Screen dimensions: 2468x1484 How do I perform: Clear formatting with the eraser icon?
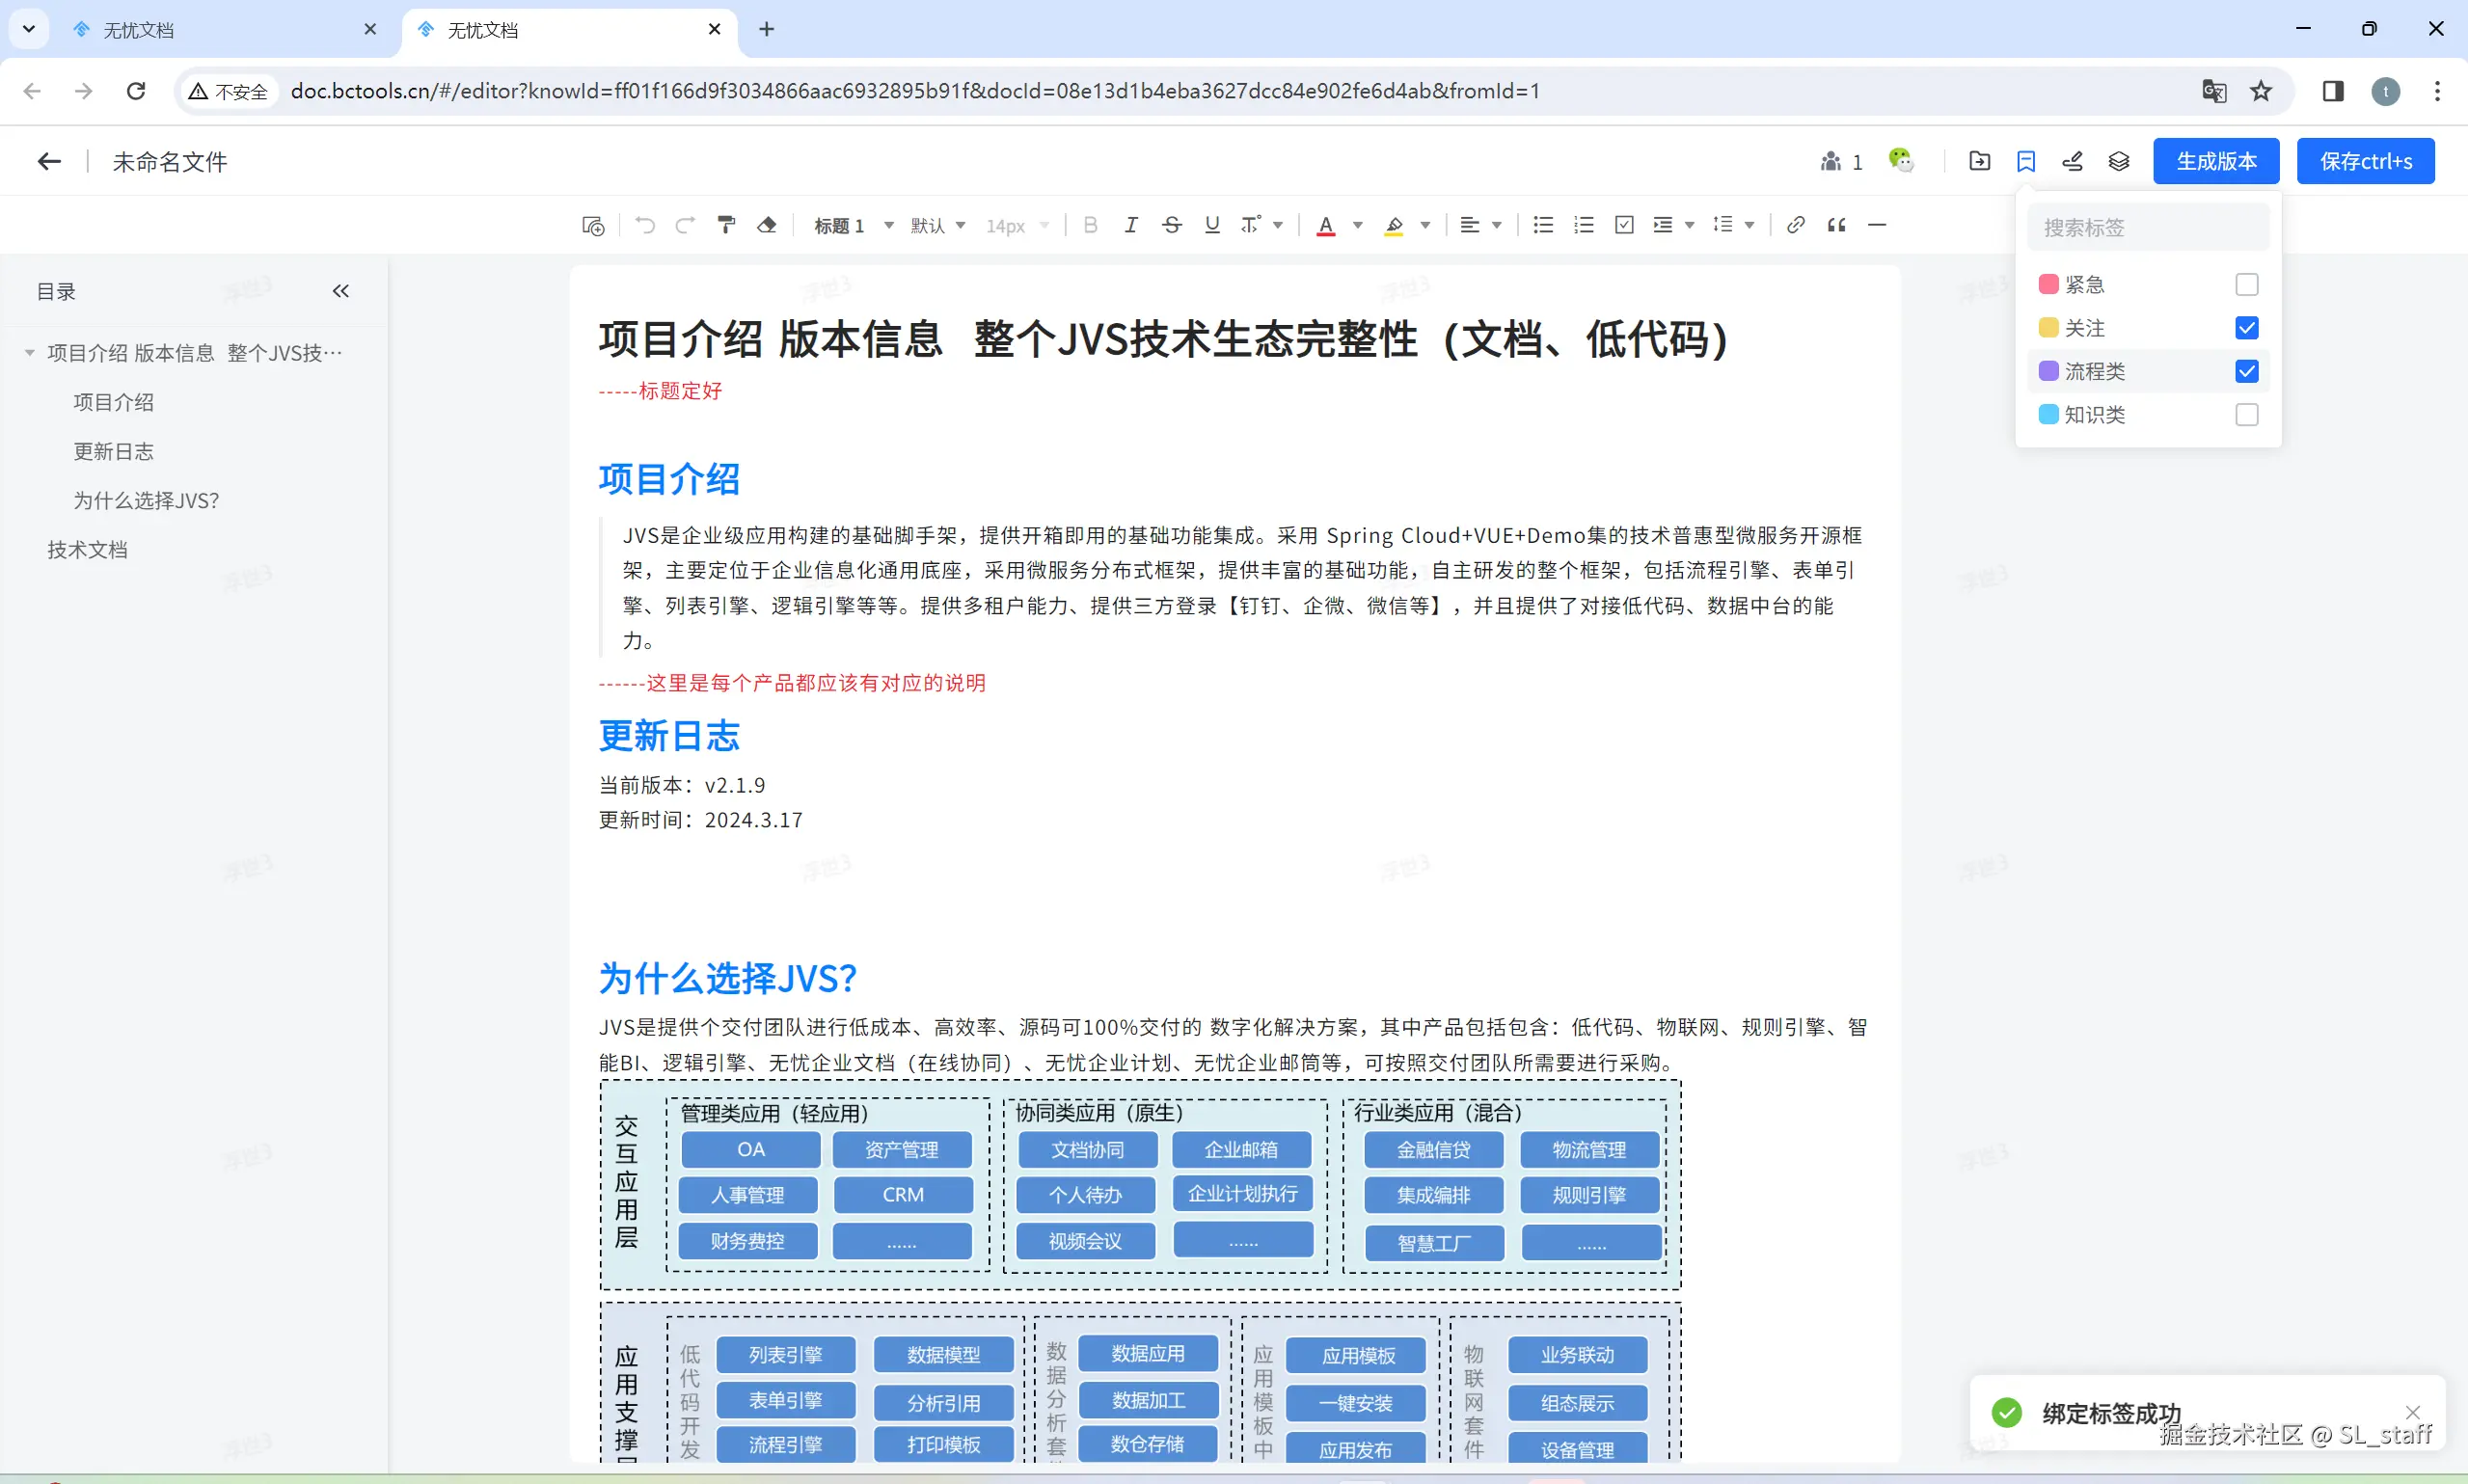point(767,225)
